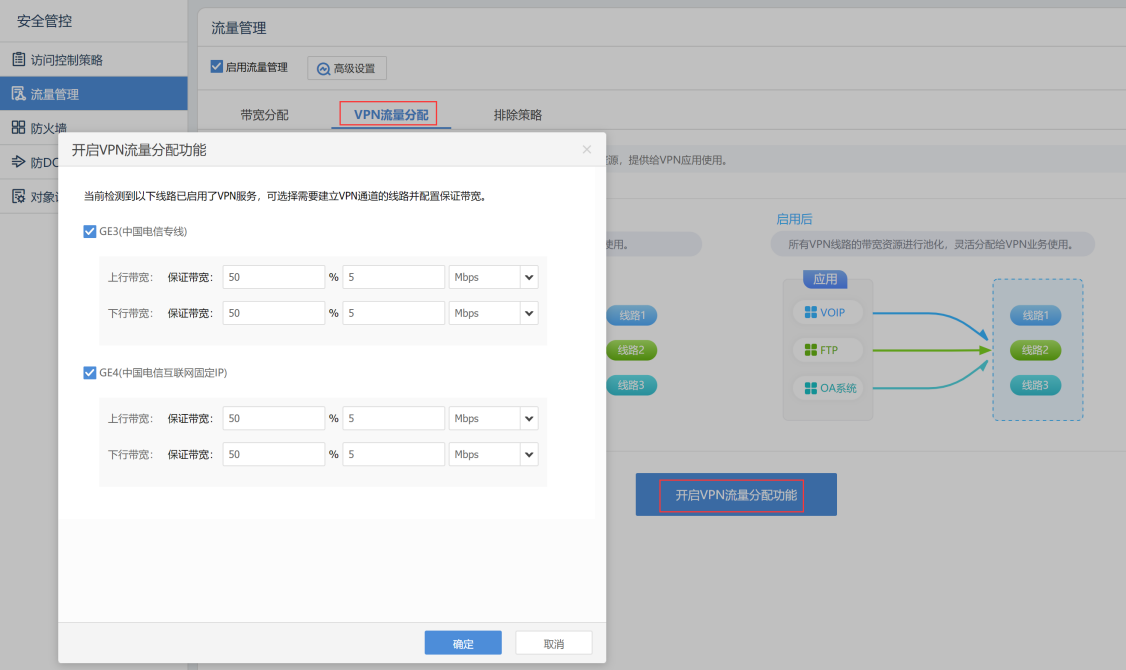
Task: Click the 取消 cancel button
Action: click(553, 643)
